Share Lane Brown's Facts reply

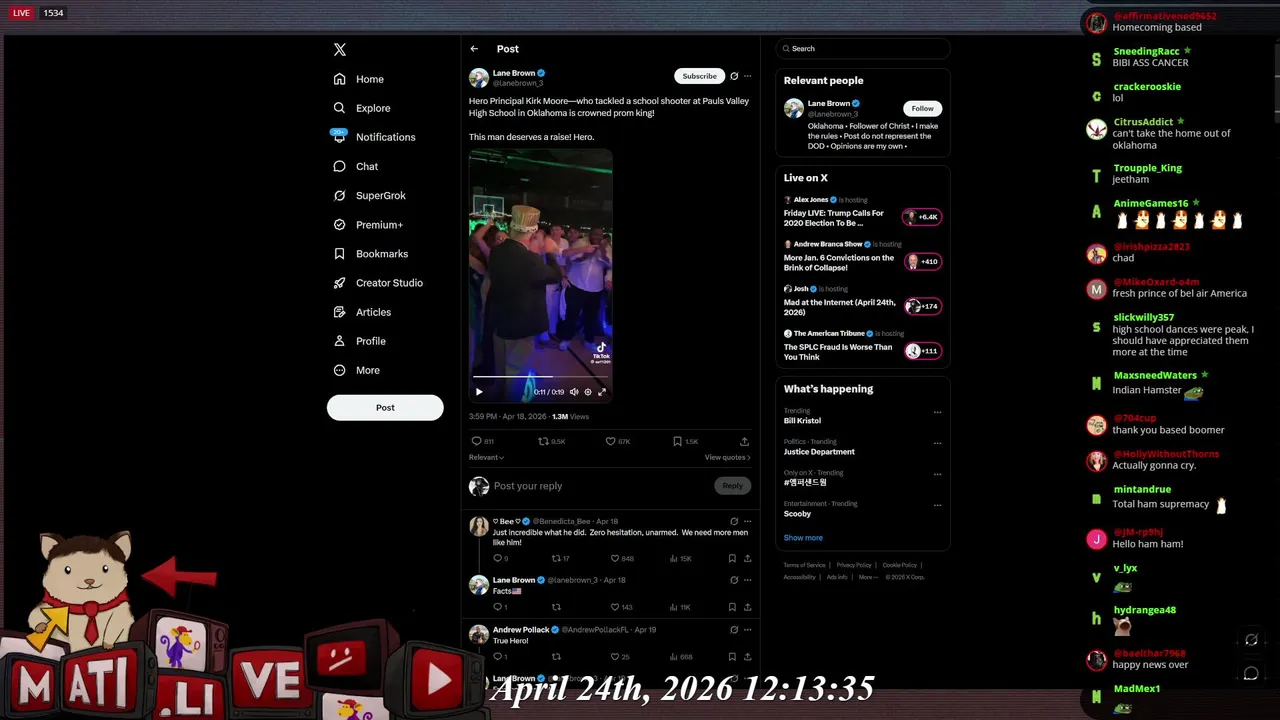(747, 607)
